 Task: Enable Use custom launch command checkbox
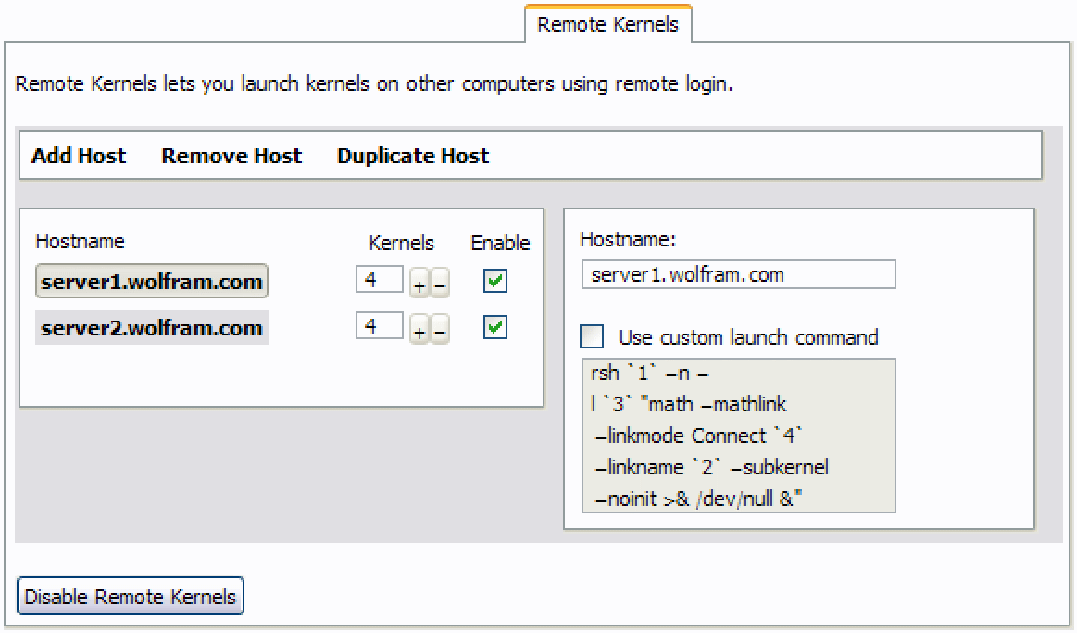pos(592,336)
